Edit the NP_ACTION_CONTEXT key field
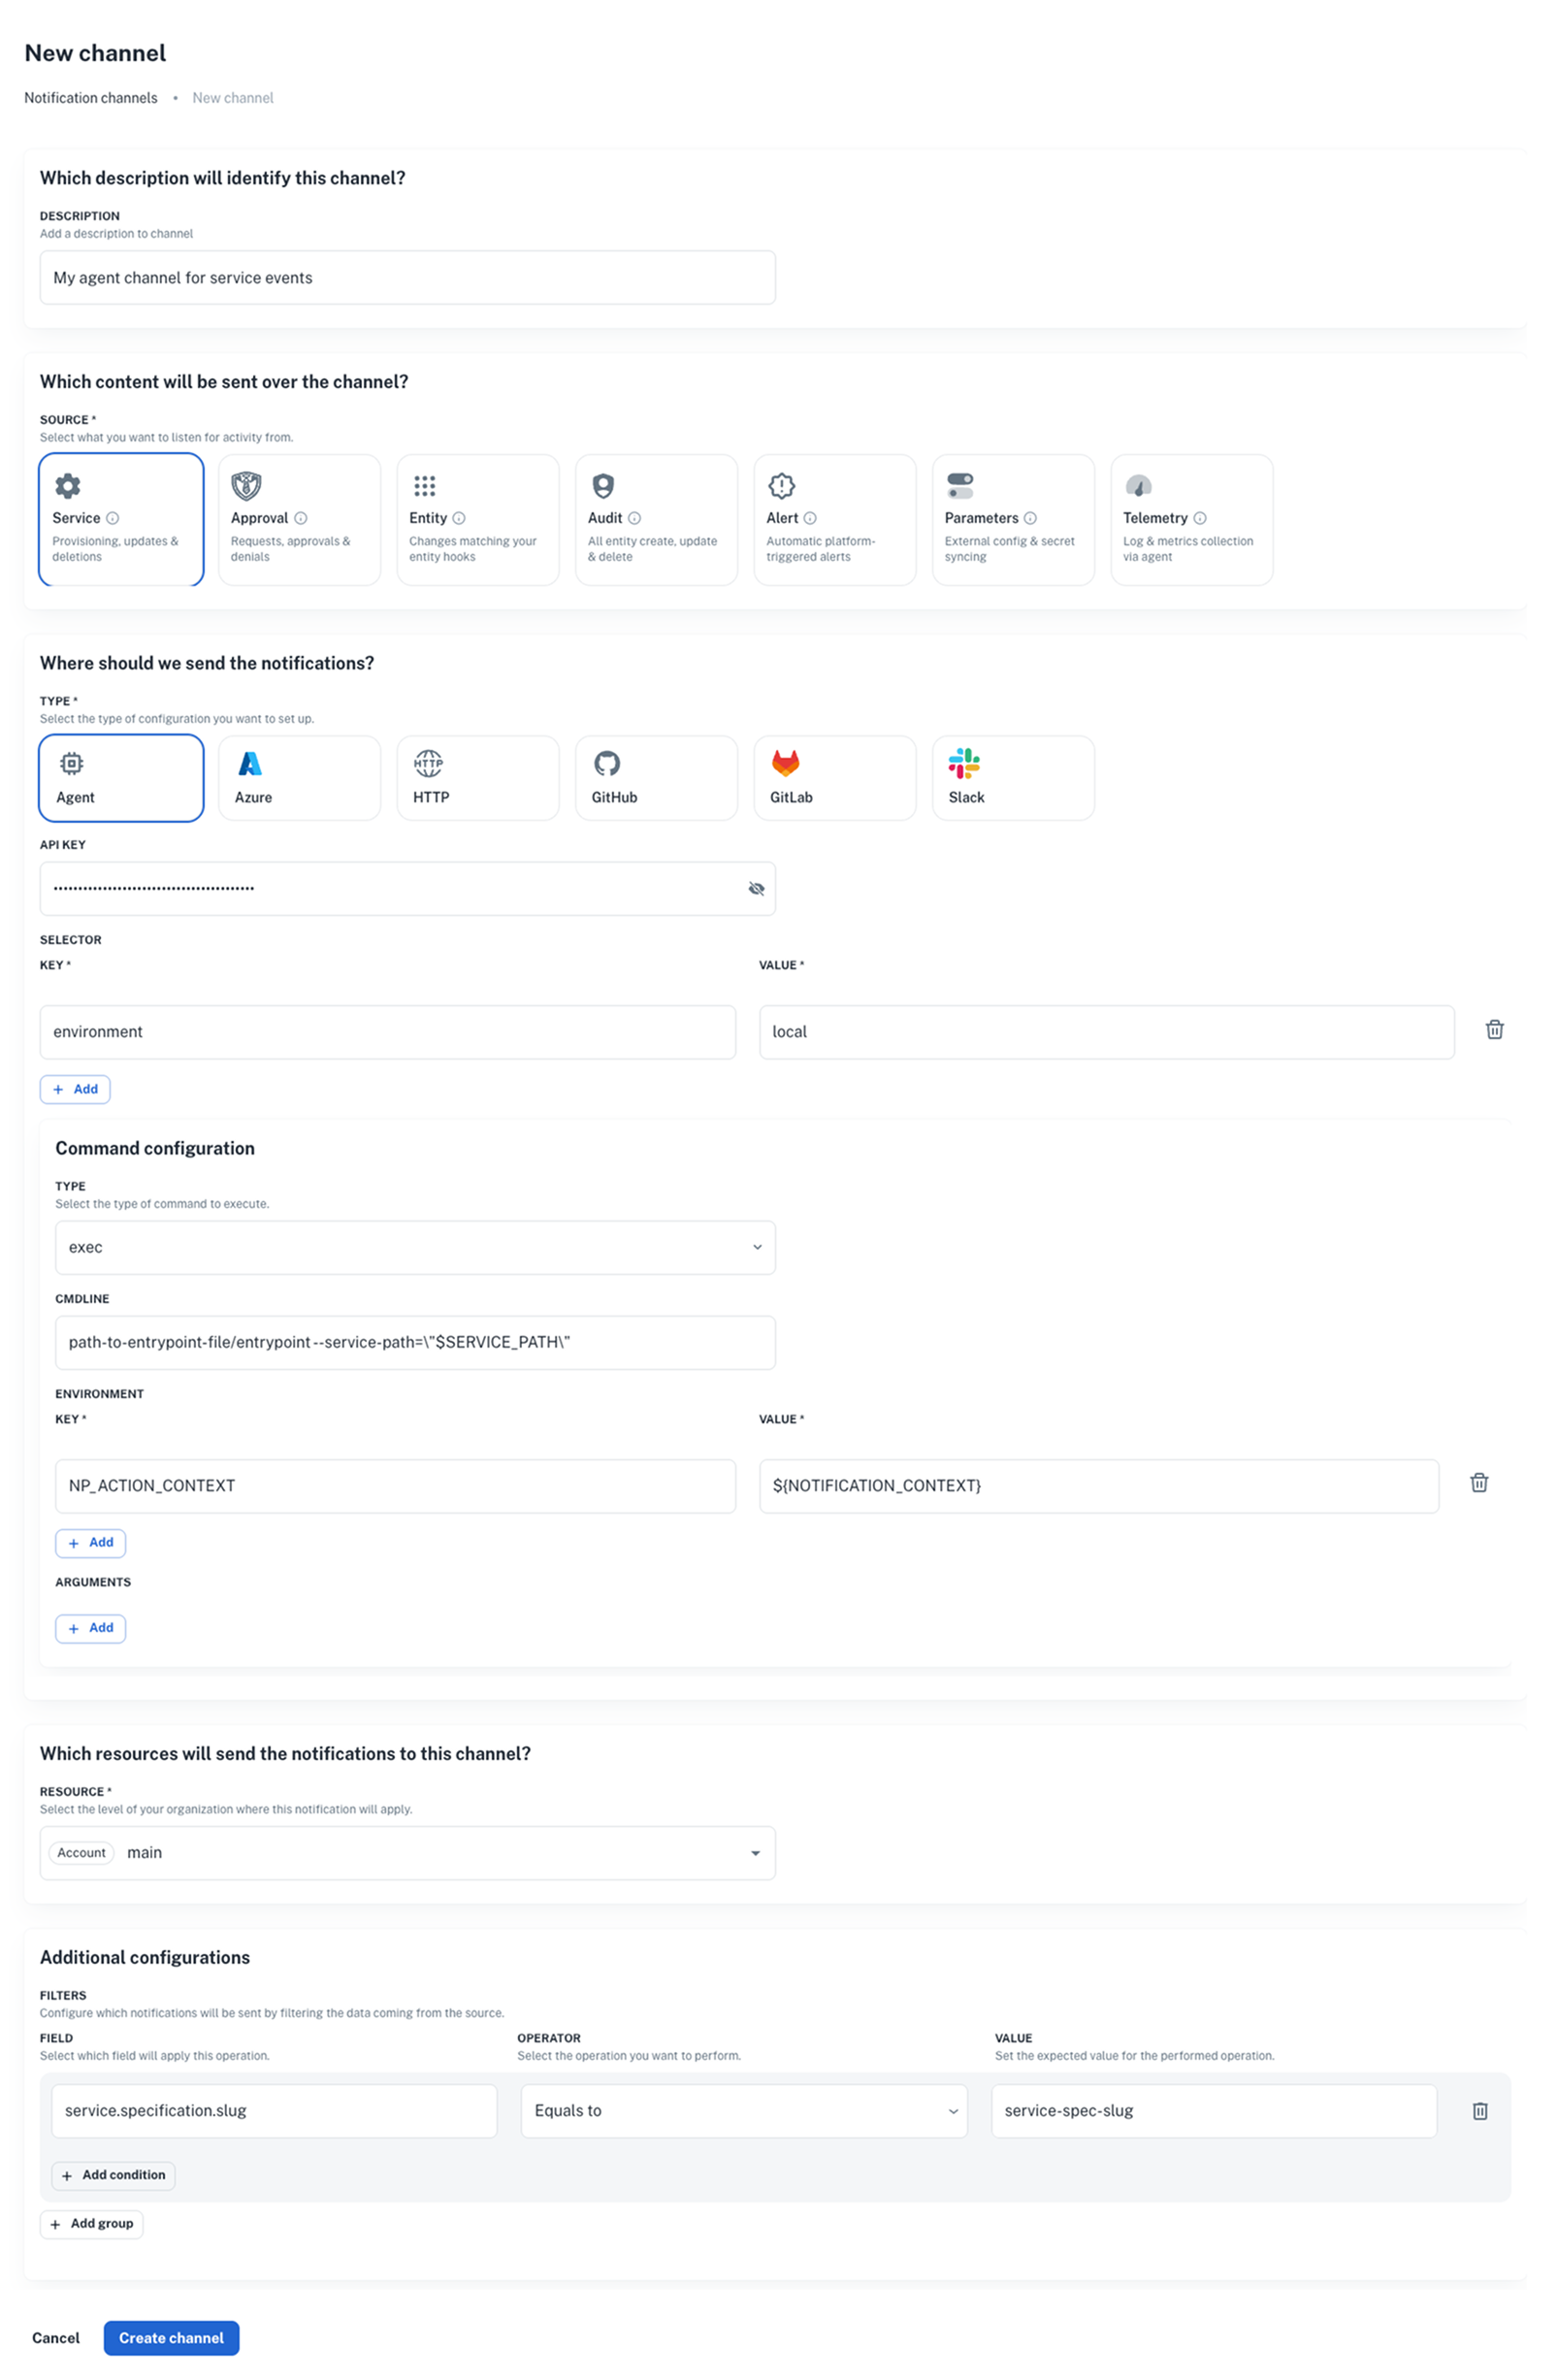 395,1486
